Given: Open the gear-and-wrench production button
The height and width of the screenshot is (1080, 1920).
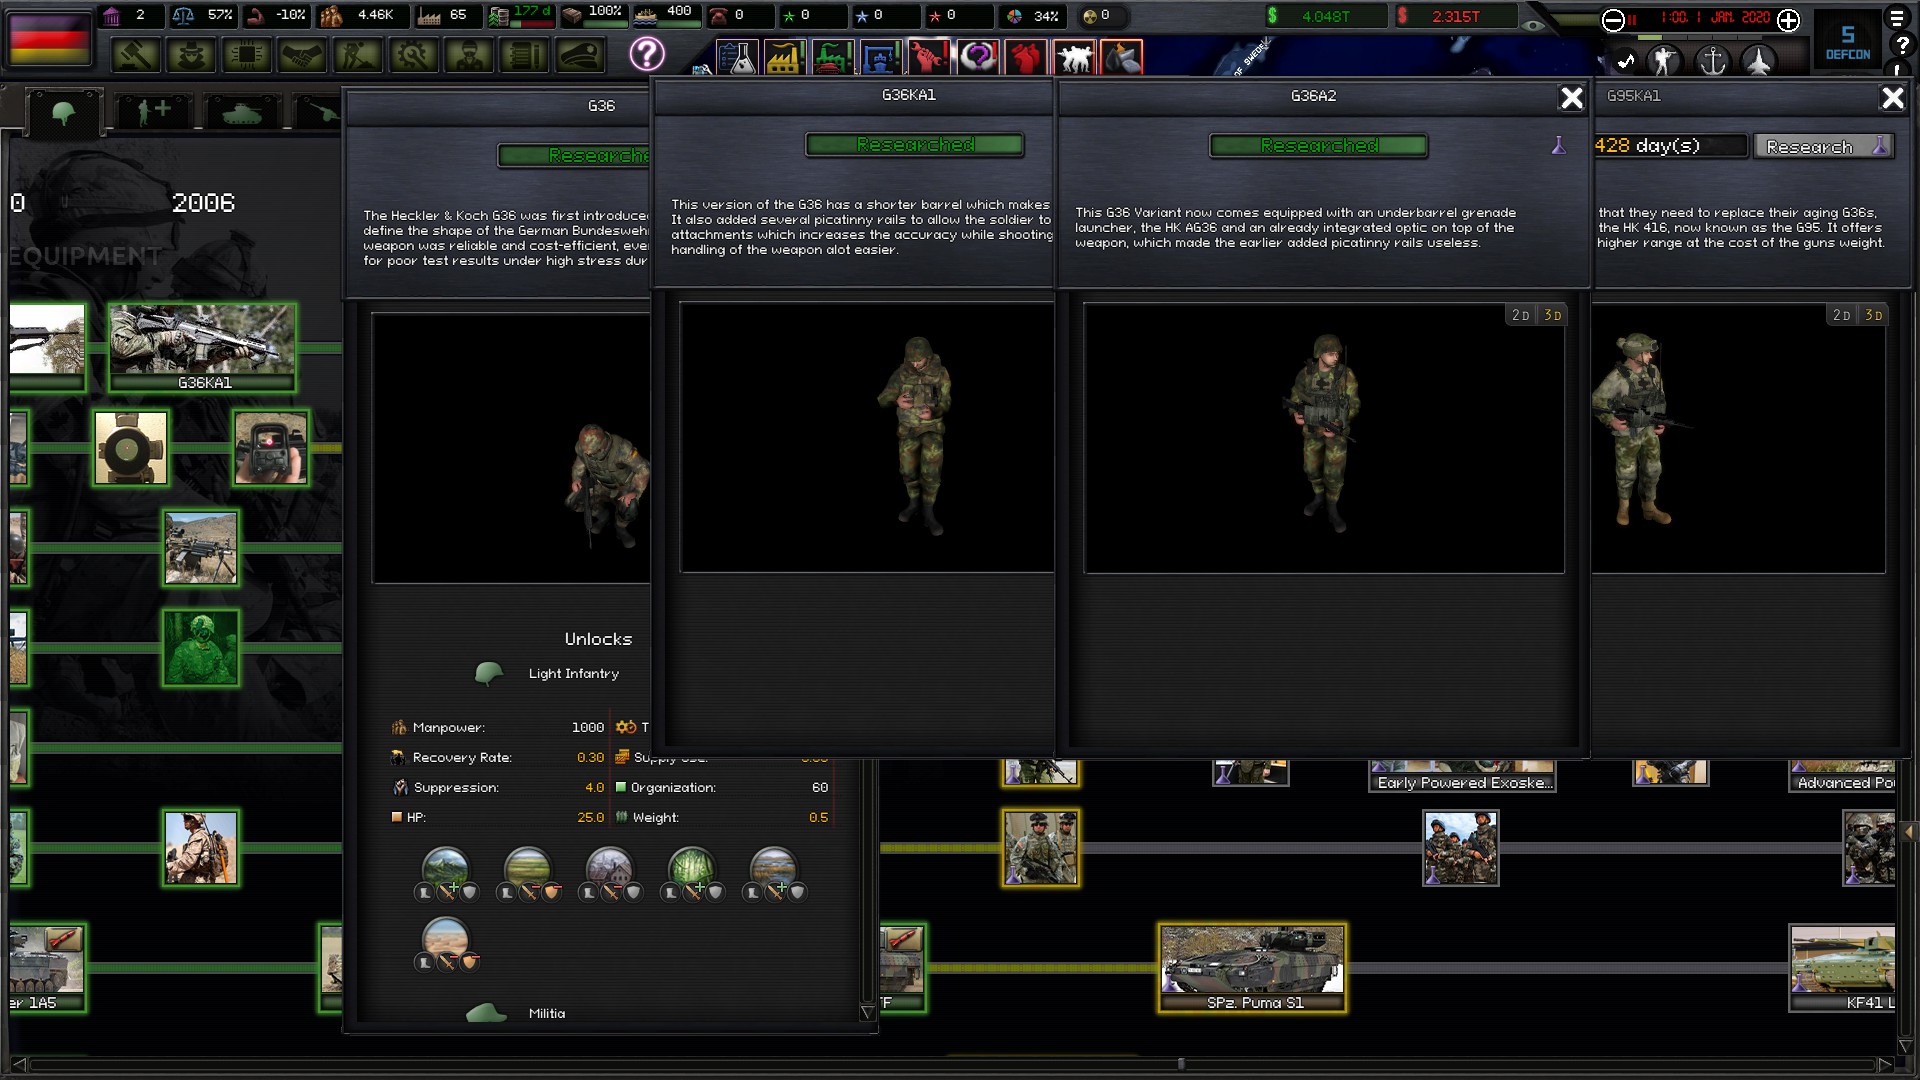Looking at the screenshot, I should tap(413, 56).
